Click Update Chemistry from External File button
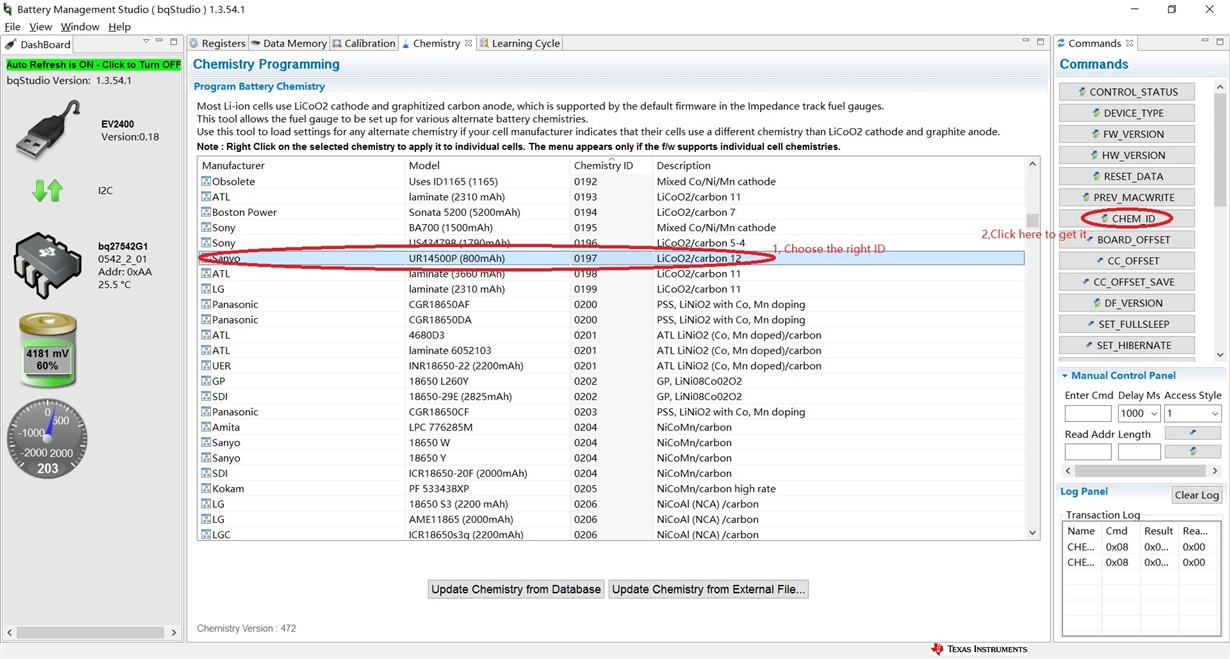The height and width of the screenshot is (659, 1230). pos(708,589)
